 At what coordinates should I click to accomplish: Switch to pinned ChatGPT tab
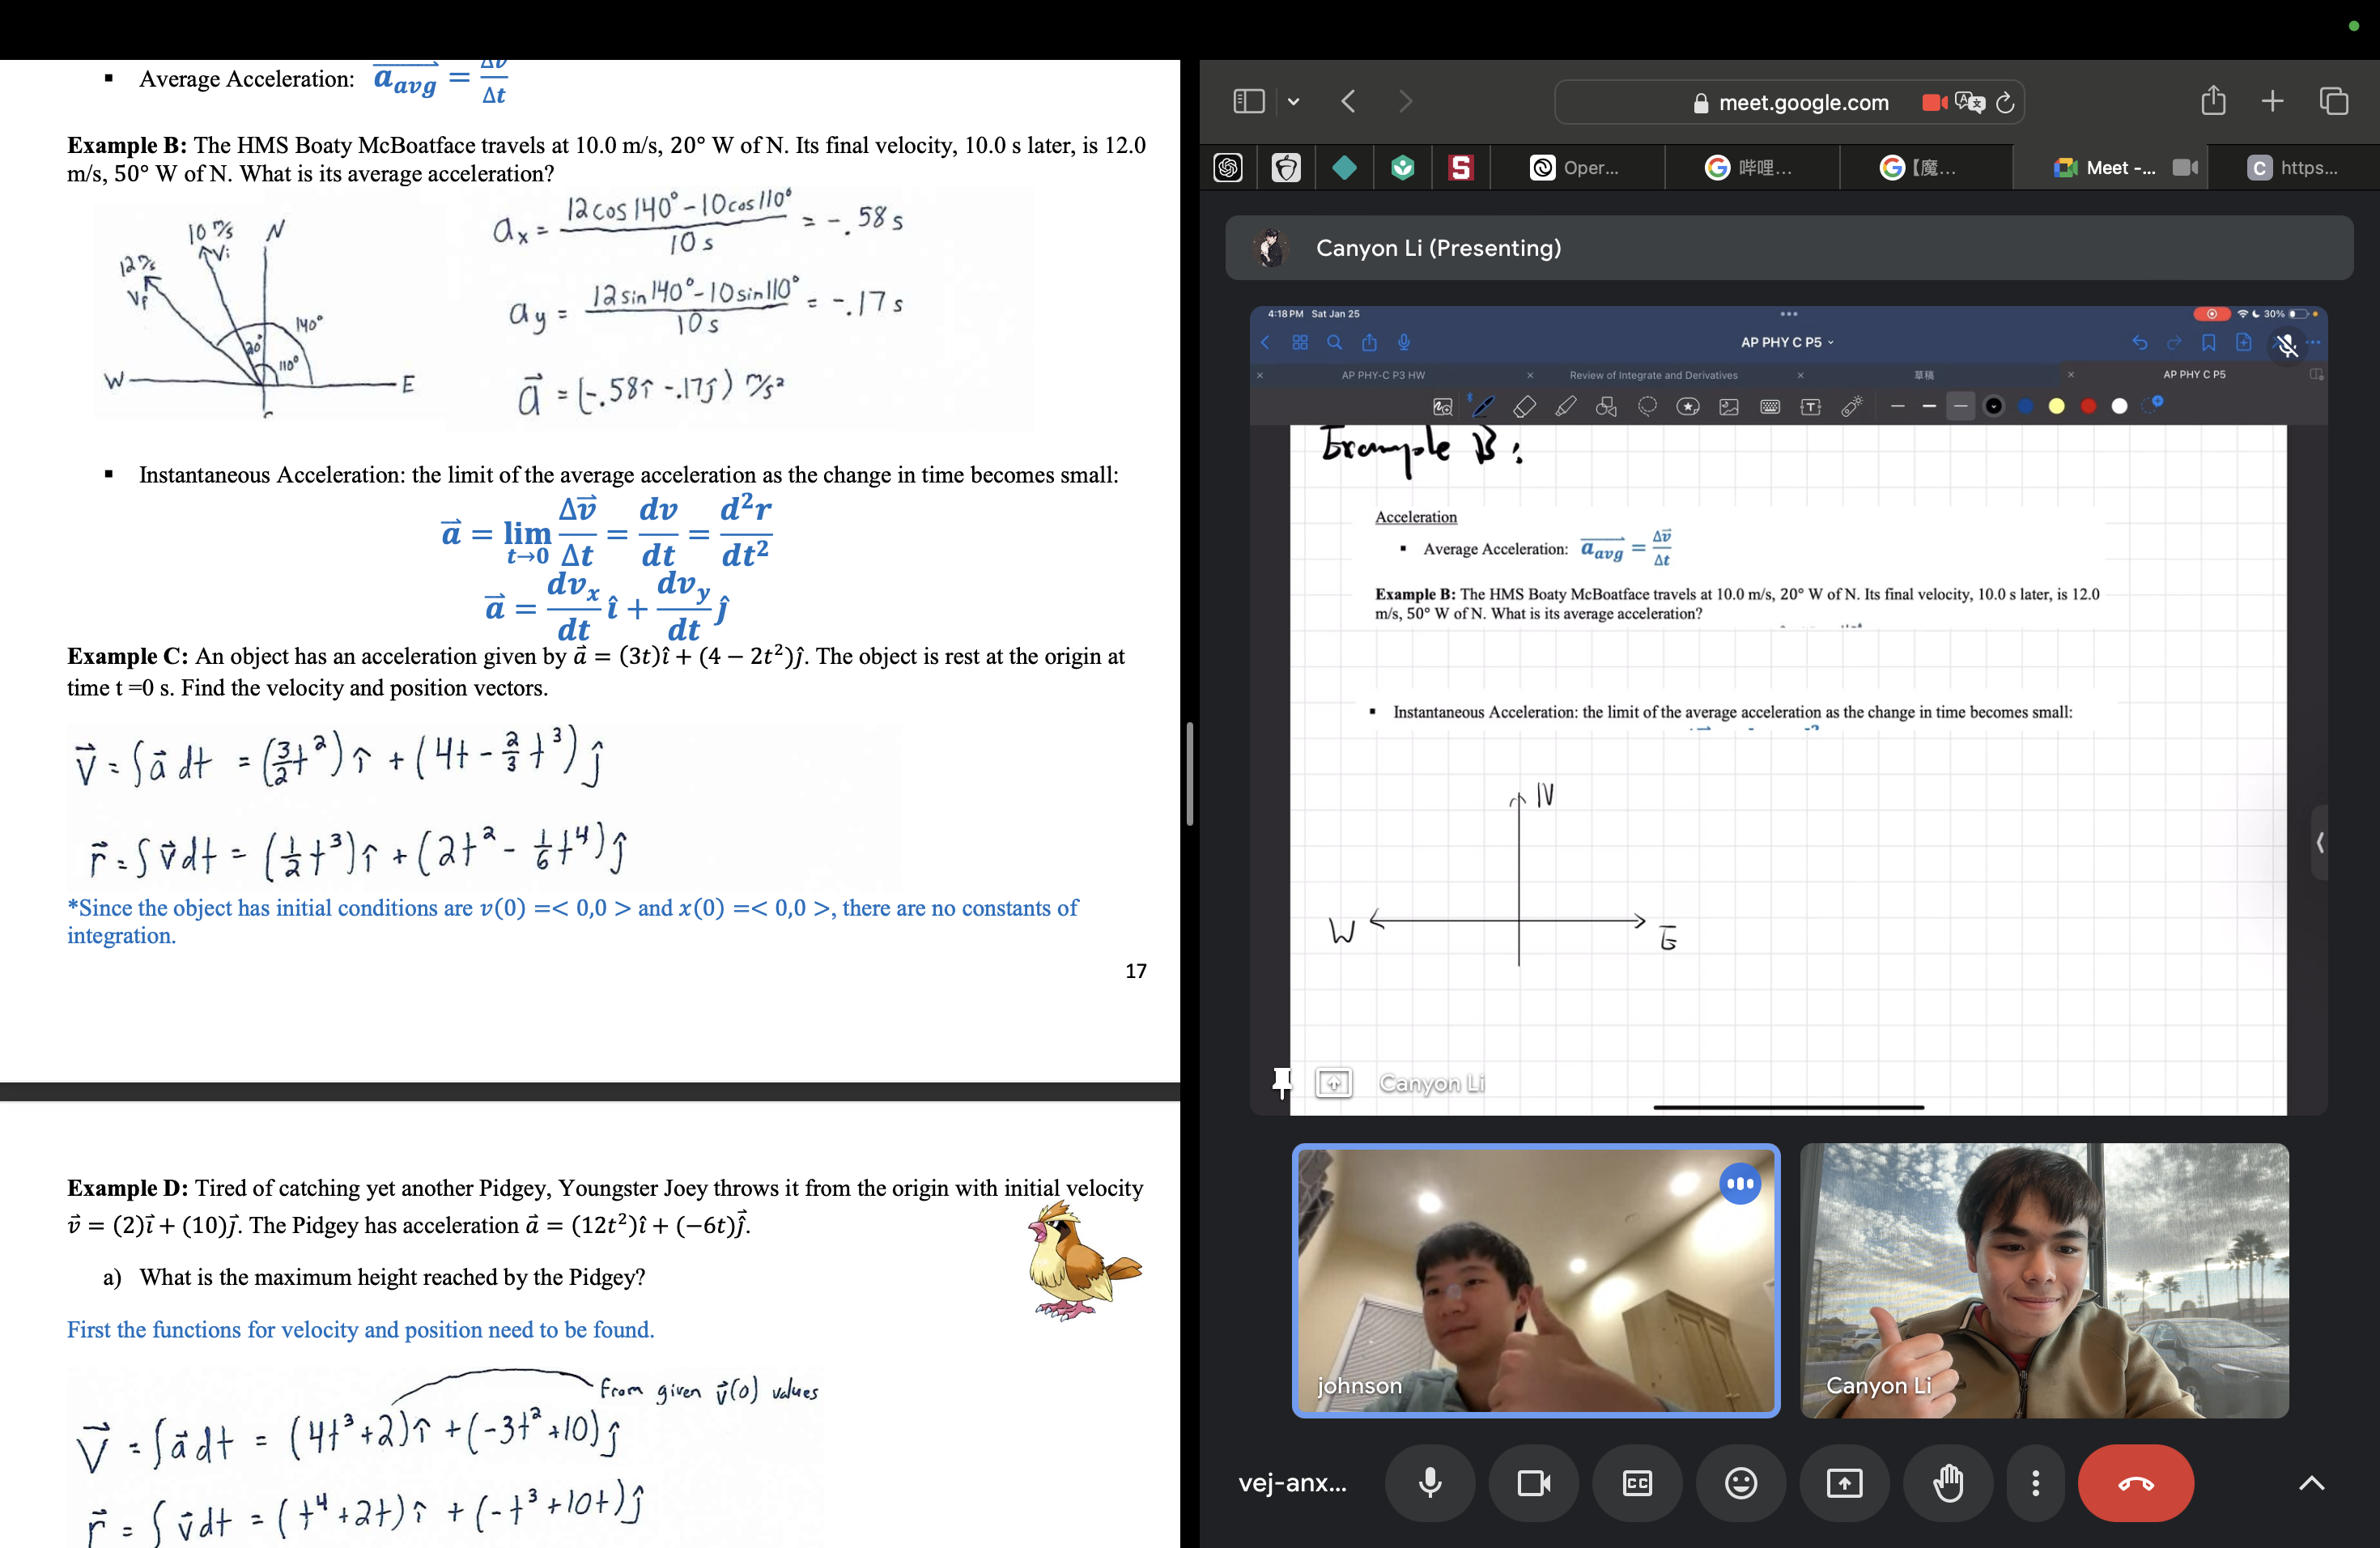pos(1228,168)
